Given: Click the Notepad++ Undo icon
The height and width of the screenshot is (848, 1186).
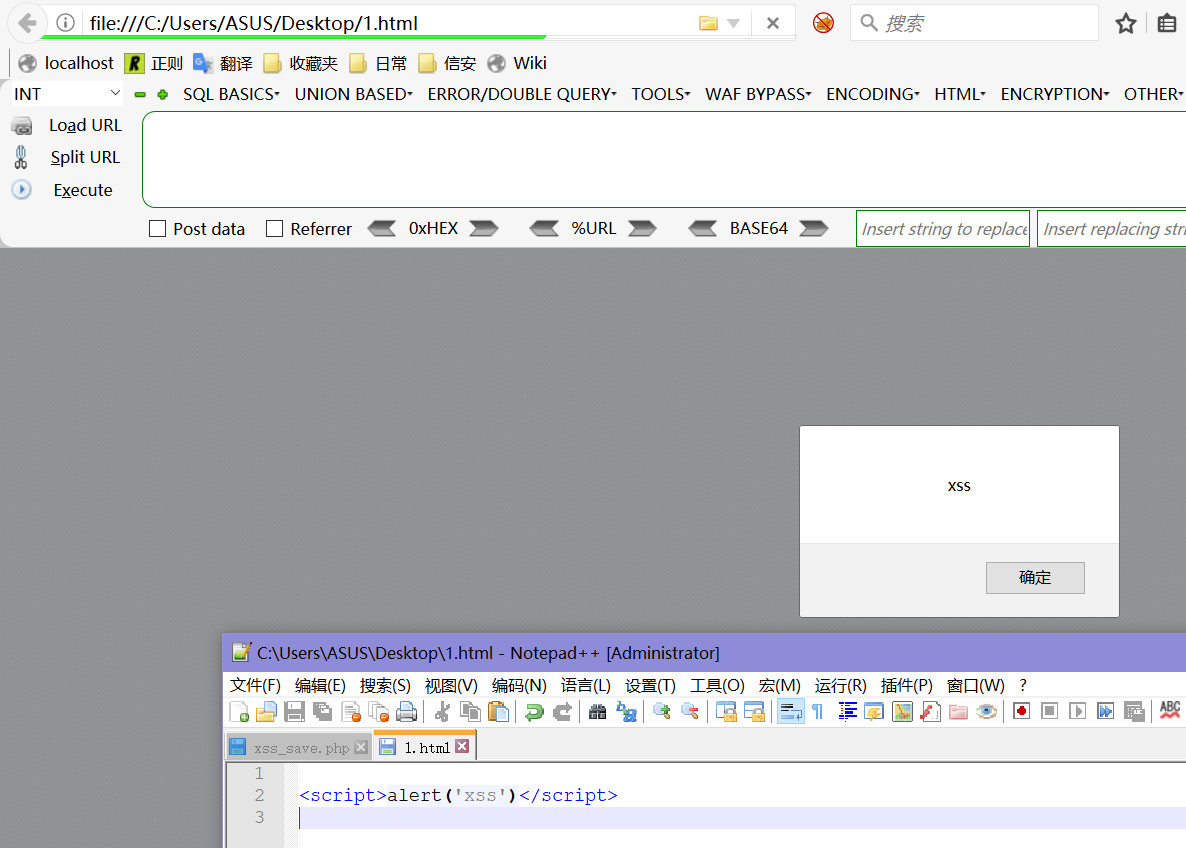Looking at the screenshot, I should click(x=534, y=712).
